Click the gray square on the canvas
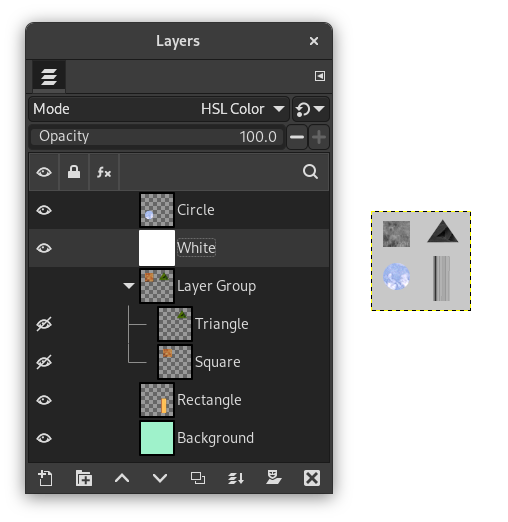 396,234
